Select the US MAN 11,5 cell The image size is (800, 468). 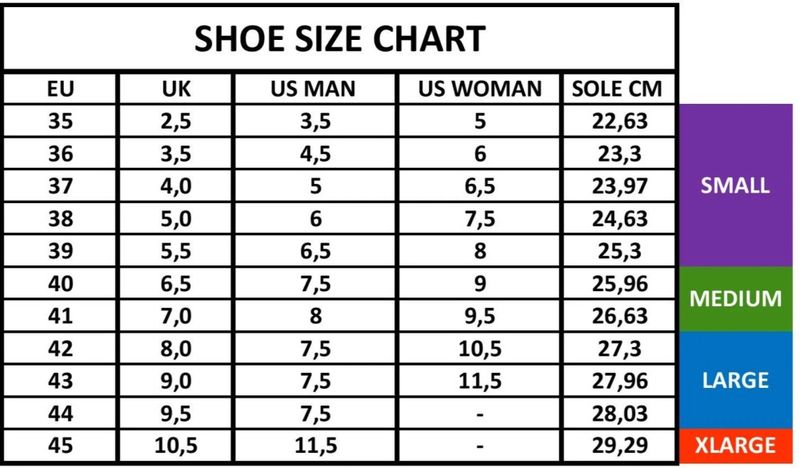coord(314,445)
